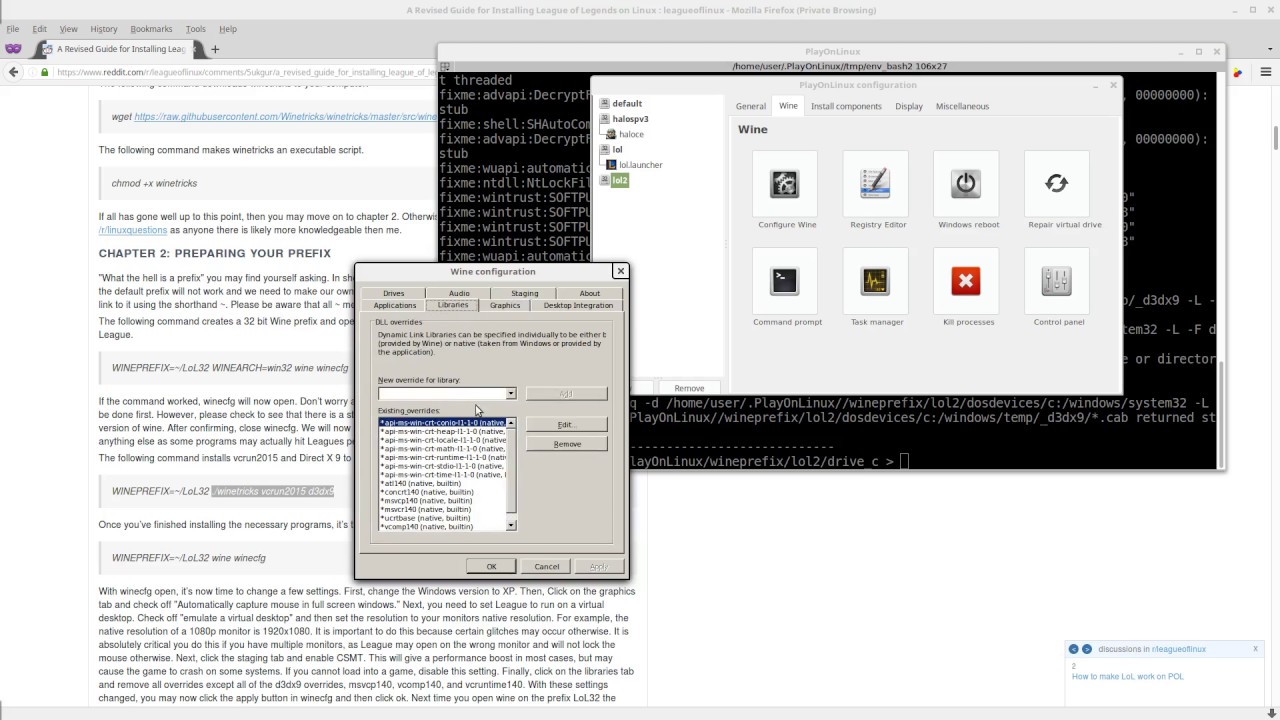1280x720 pixels.
Task: Open Configure Wine in PlayOnLinux configuration
Action: [x=785, y=184]
